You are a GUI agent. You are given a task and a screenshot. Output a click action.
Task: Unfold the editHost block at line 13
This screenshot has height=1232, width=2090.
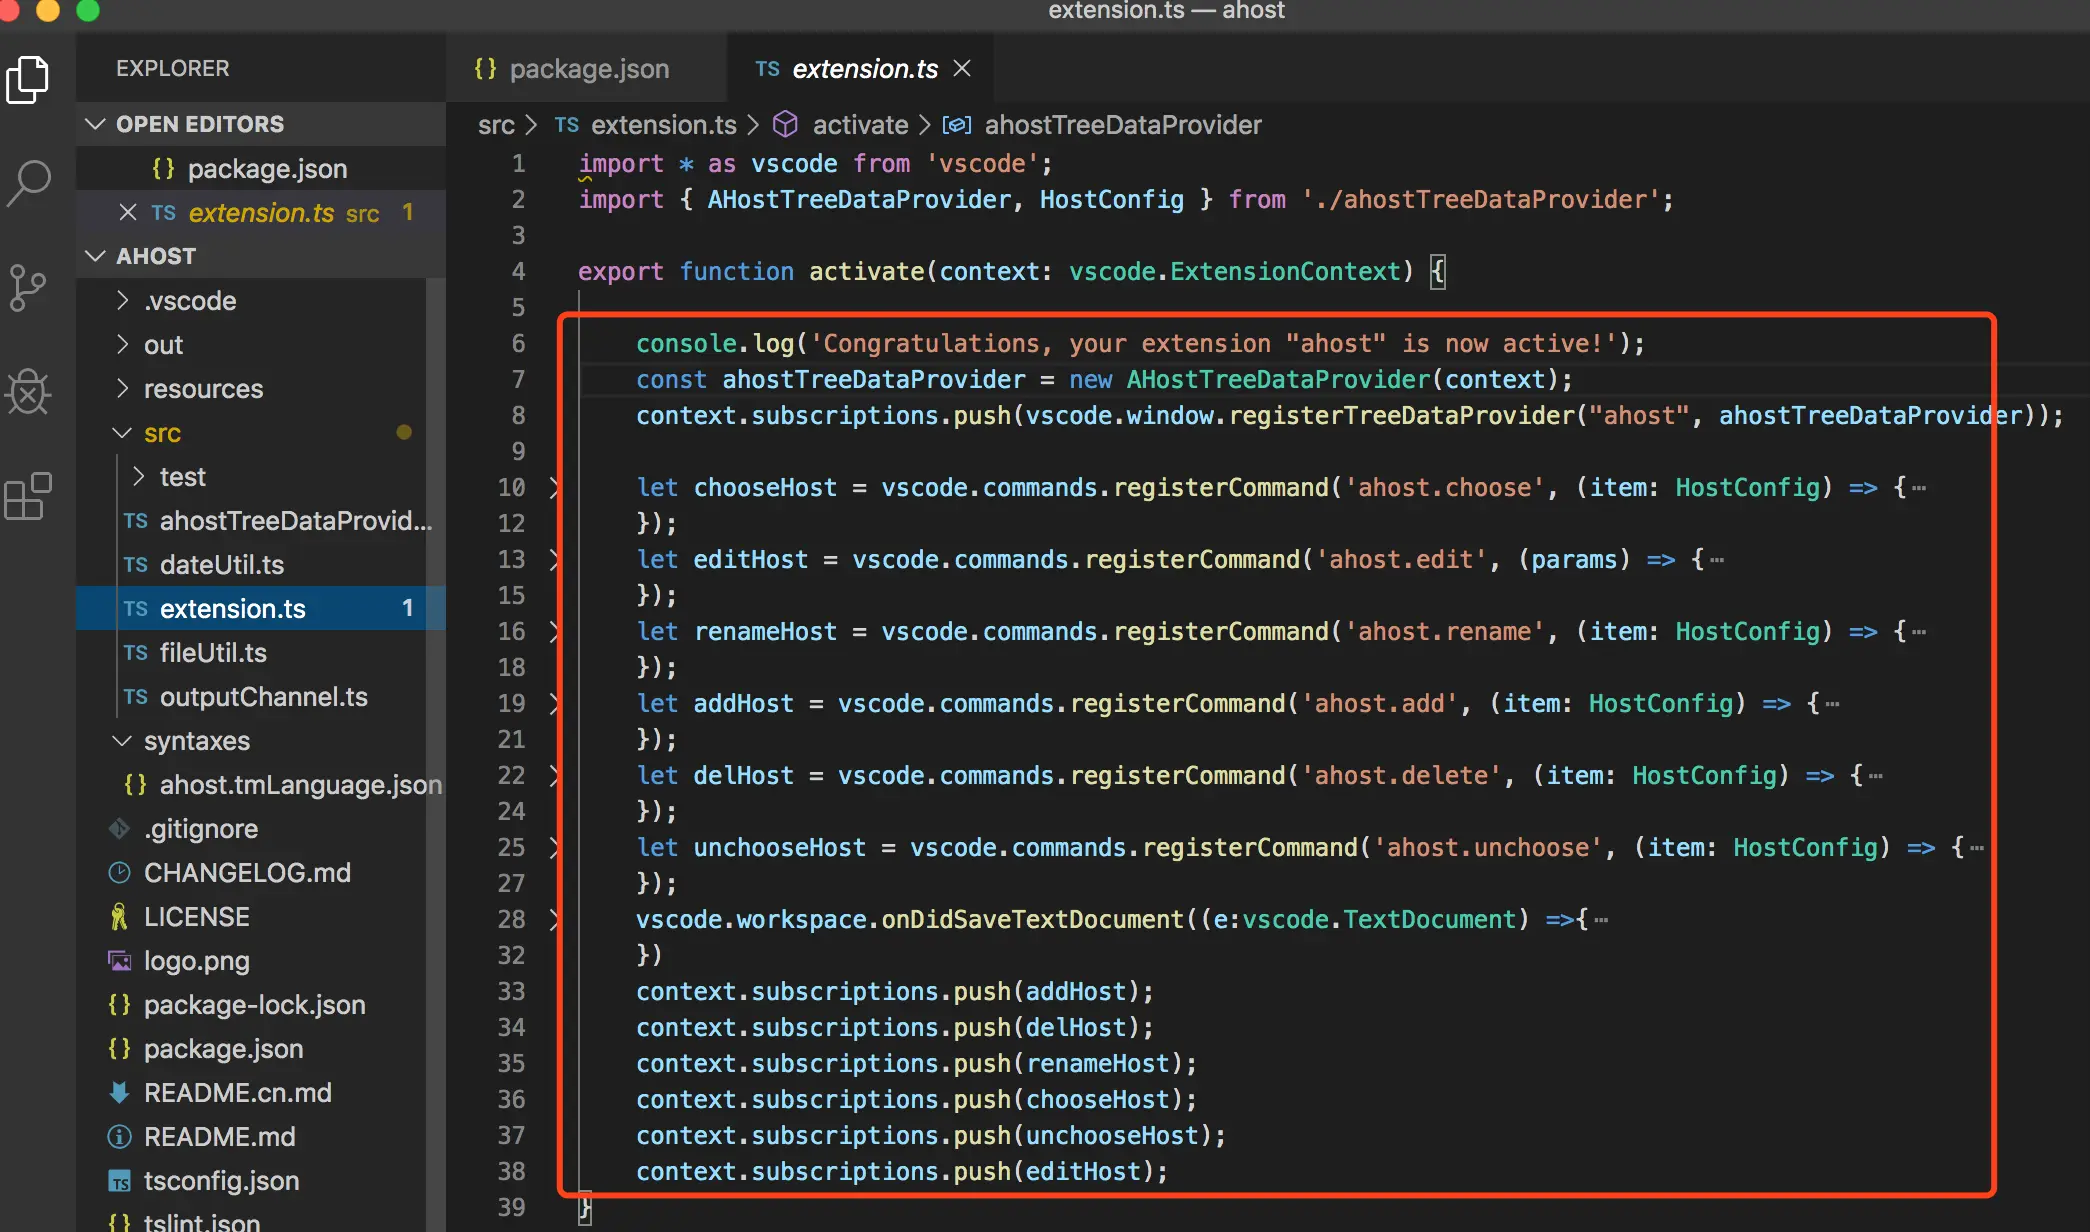click(x=555, y=560)
